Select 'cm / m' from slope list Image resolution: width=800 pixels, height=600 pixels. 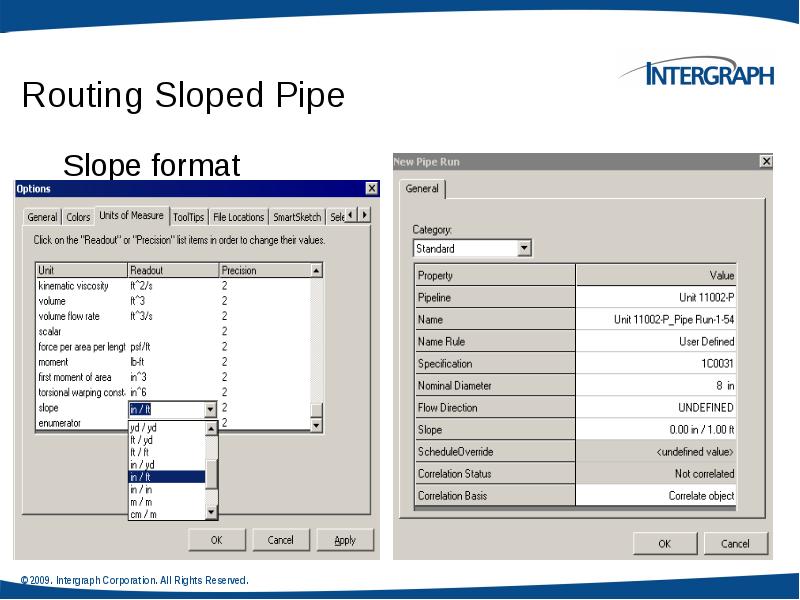[x=143, y=514]
